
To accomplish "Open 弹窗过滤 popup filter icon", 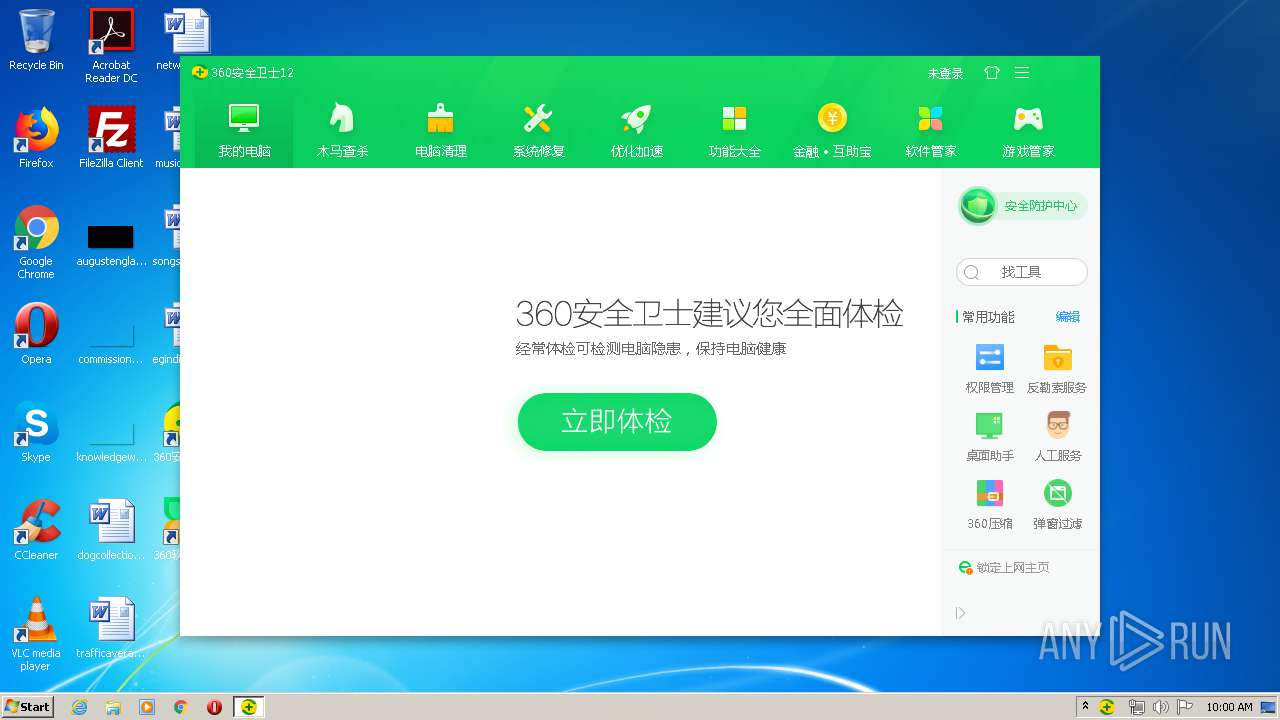I will pyautogui.click(x=1057, y=504).
